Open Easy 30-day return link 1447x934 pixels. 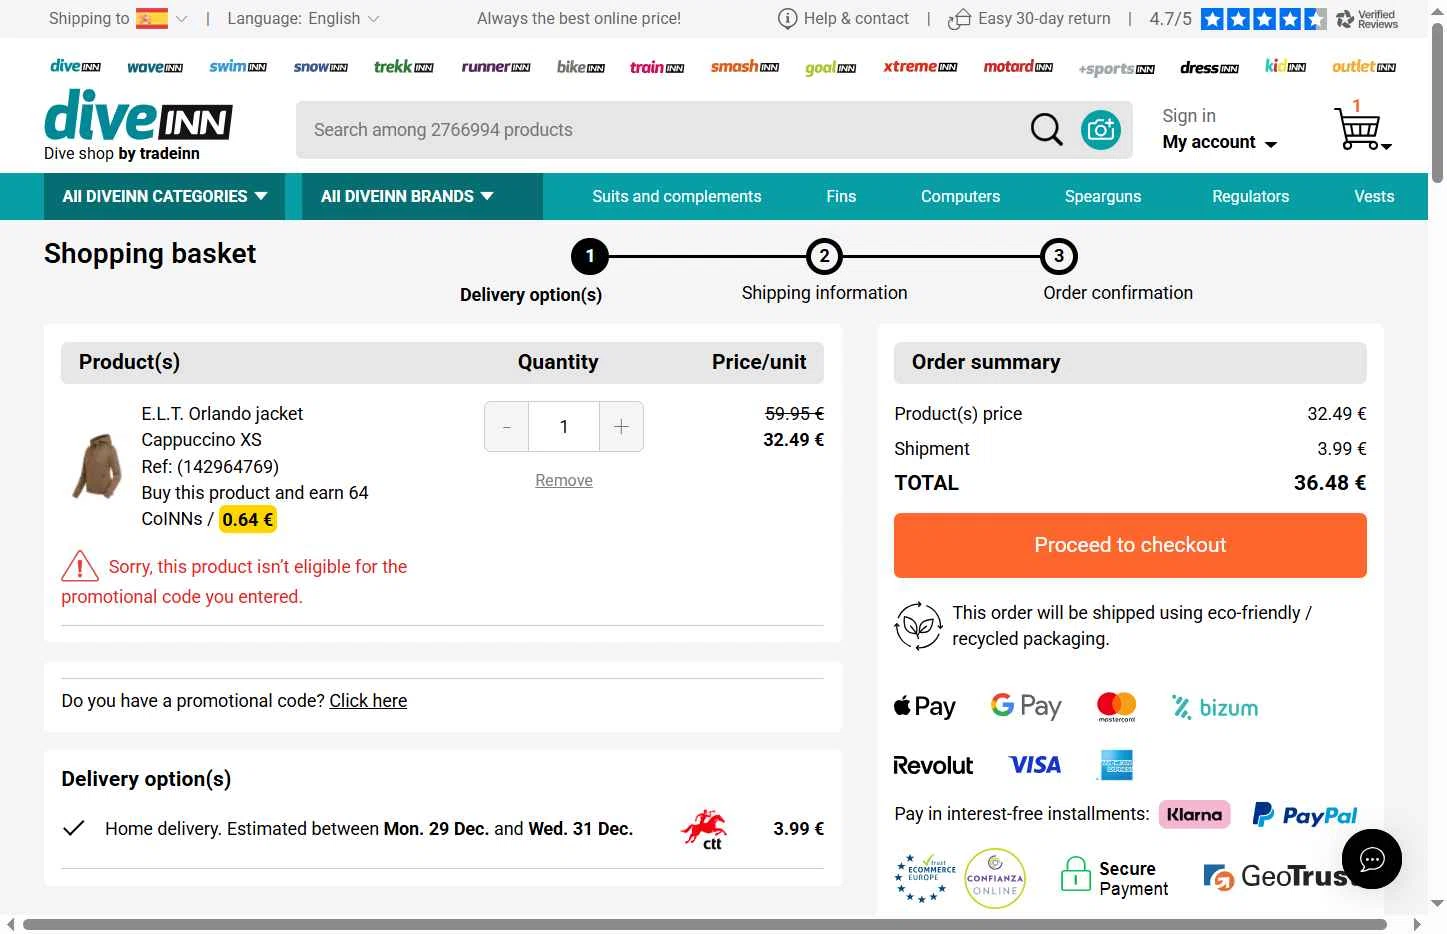(x=1030, y=18)
